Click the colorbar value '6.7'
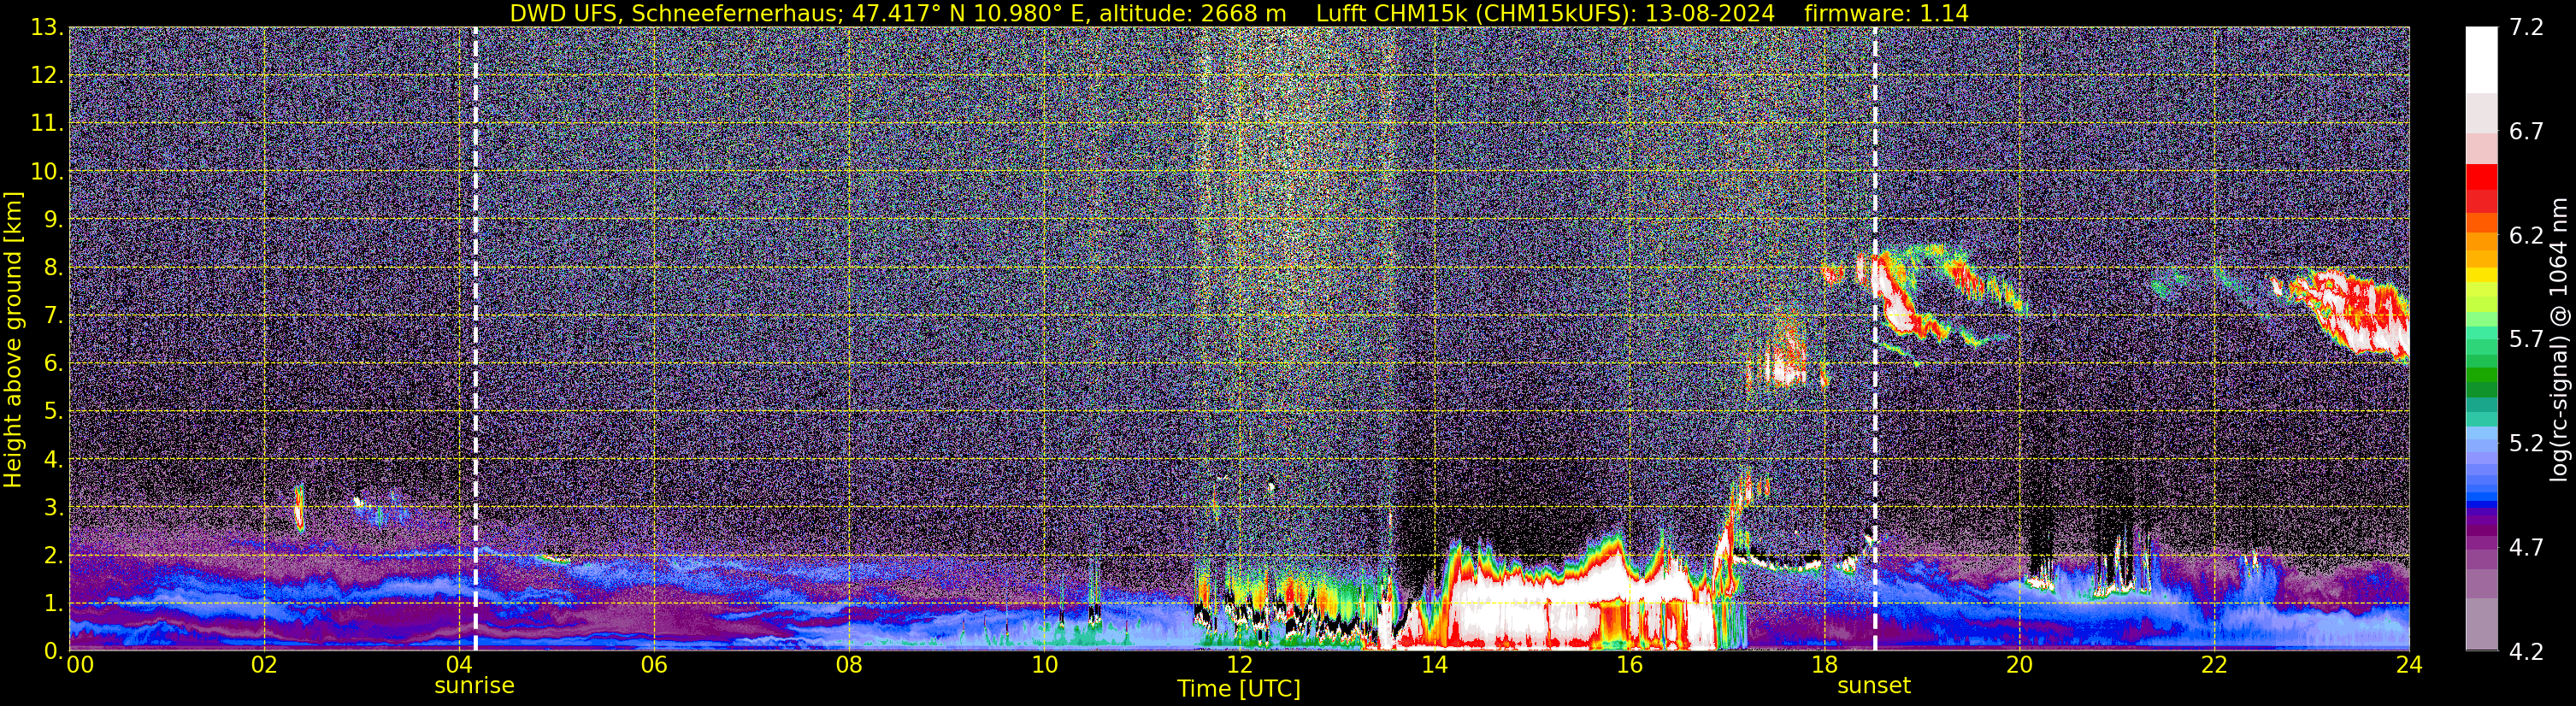 [x=2526, y=132]
